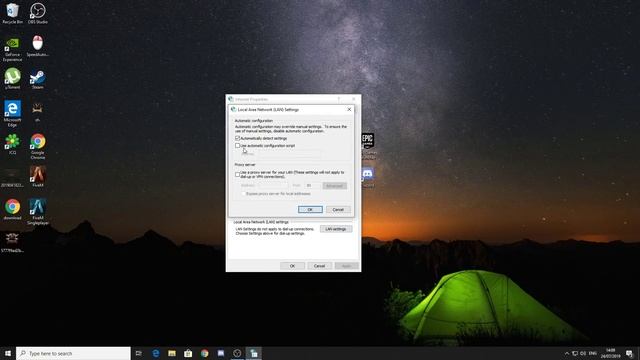This screenshot has height=360, width=640.
Task: Launch Steam from the desktop
Action: click(x=38, y=77)
